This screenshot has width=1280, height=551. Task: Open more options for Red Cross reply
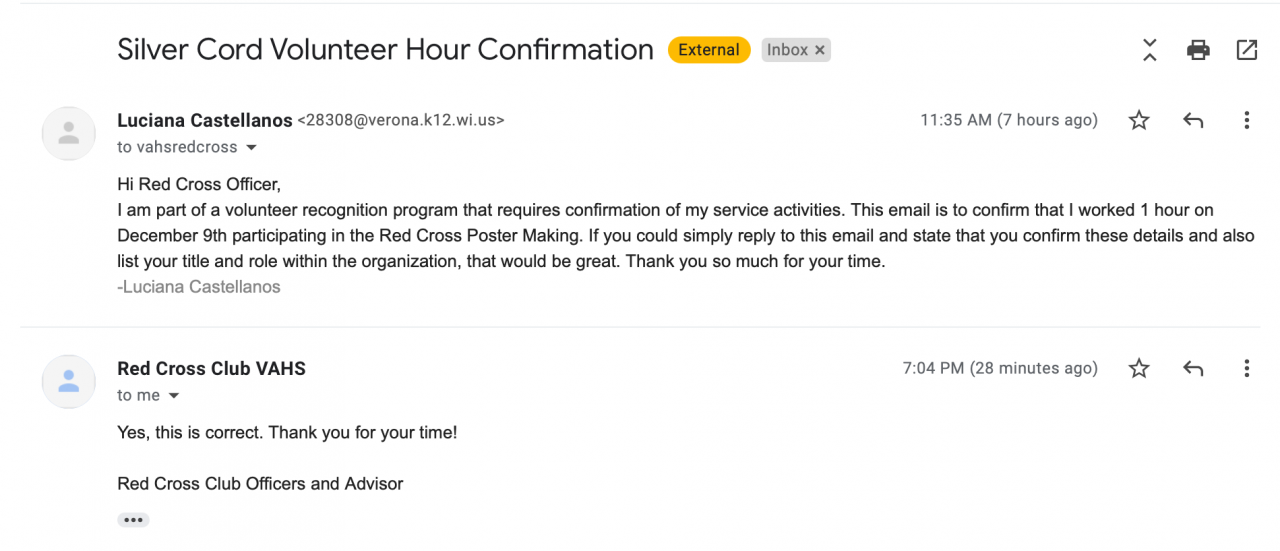tap(1246, 369)
